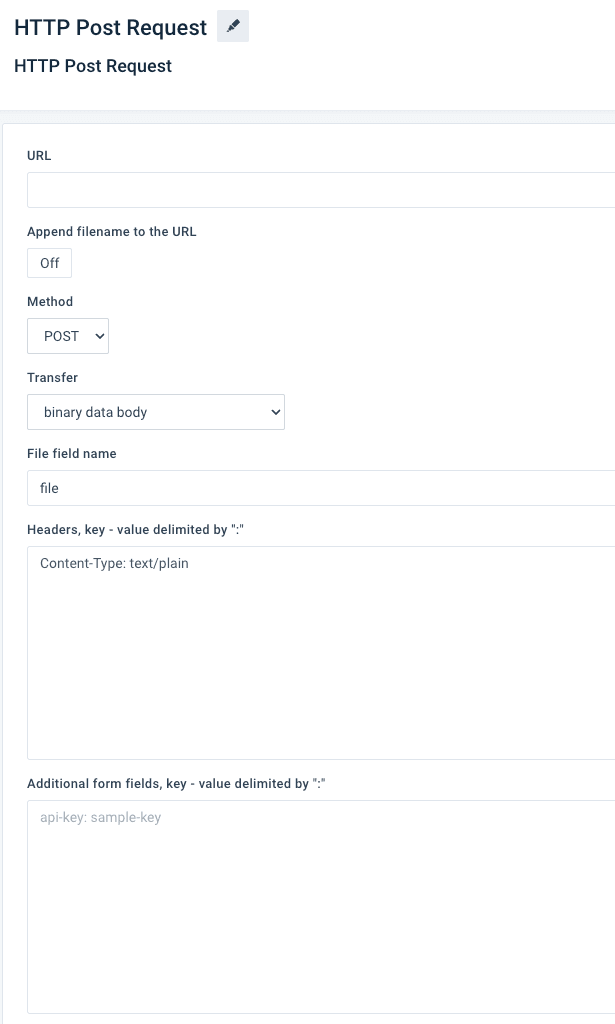
Task: Click the Append filename to the URL label
Action: point(112,232)
